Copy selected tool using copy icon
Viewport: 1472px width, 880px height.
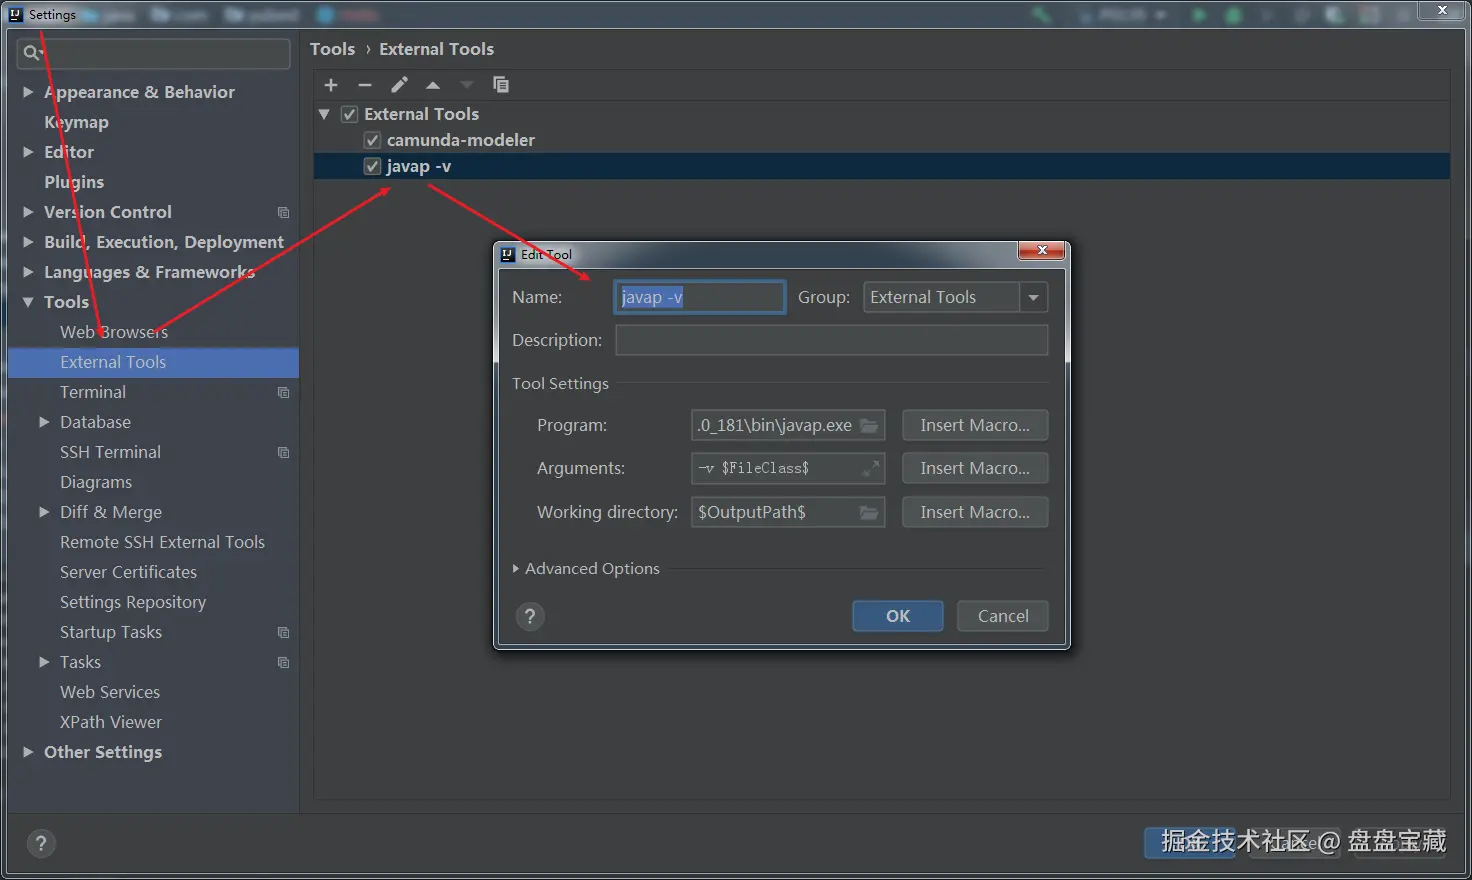501,85
